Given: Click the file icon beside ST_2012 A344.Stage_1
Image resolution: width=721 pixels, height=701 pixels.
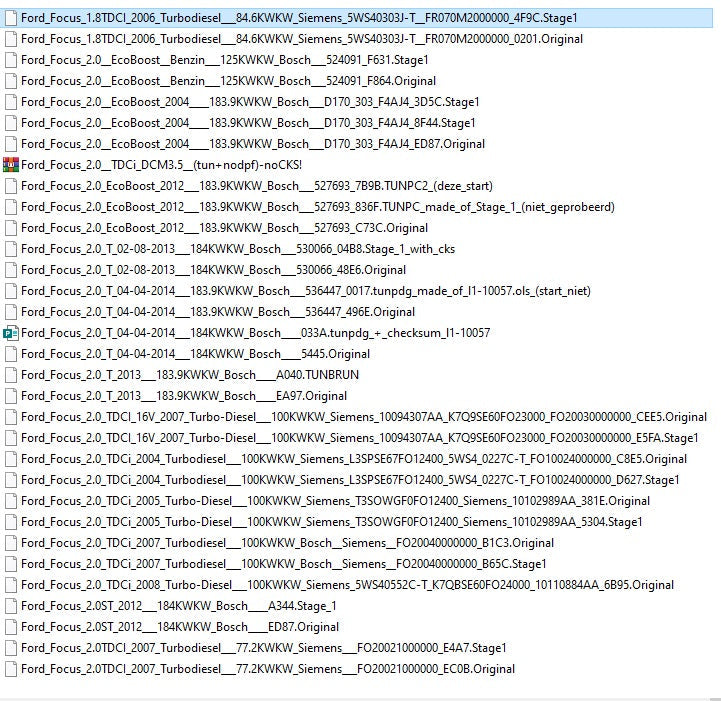Looking at the screenshot, I should tap(11, 606).
